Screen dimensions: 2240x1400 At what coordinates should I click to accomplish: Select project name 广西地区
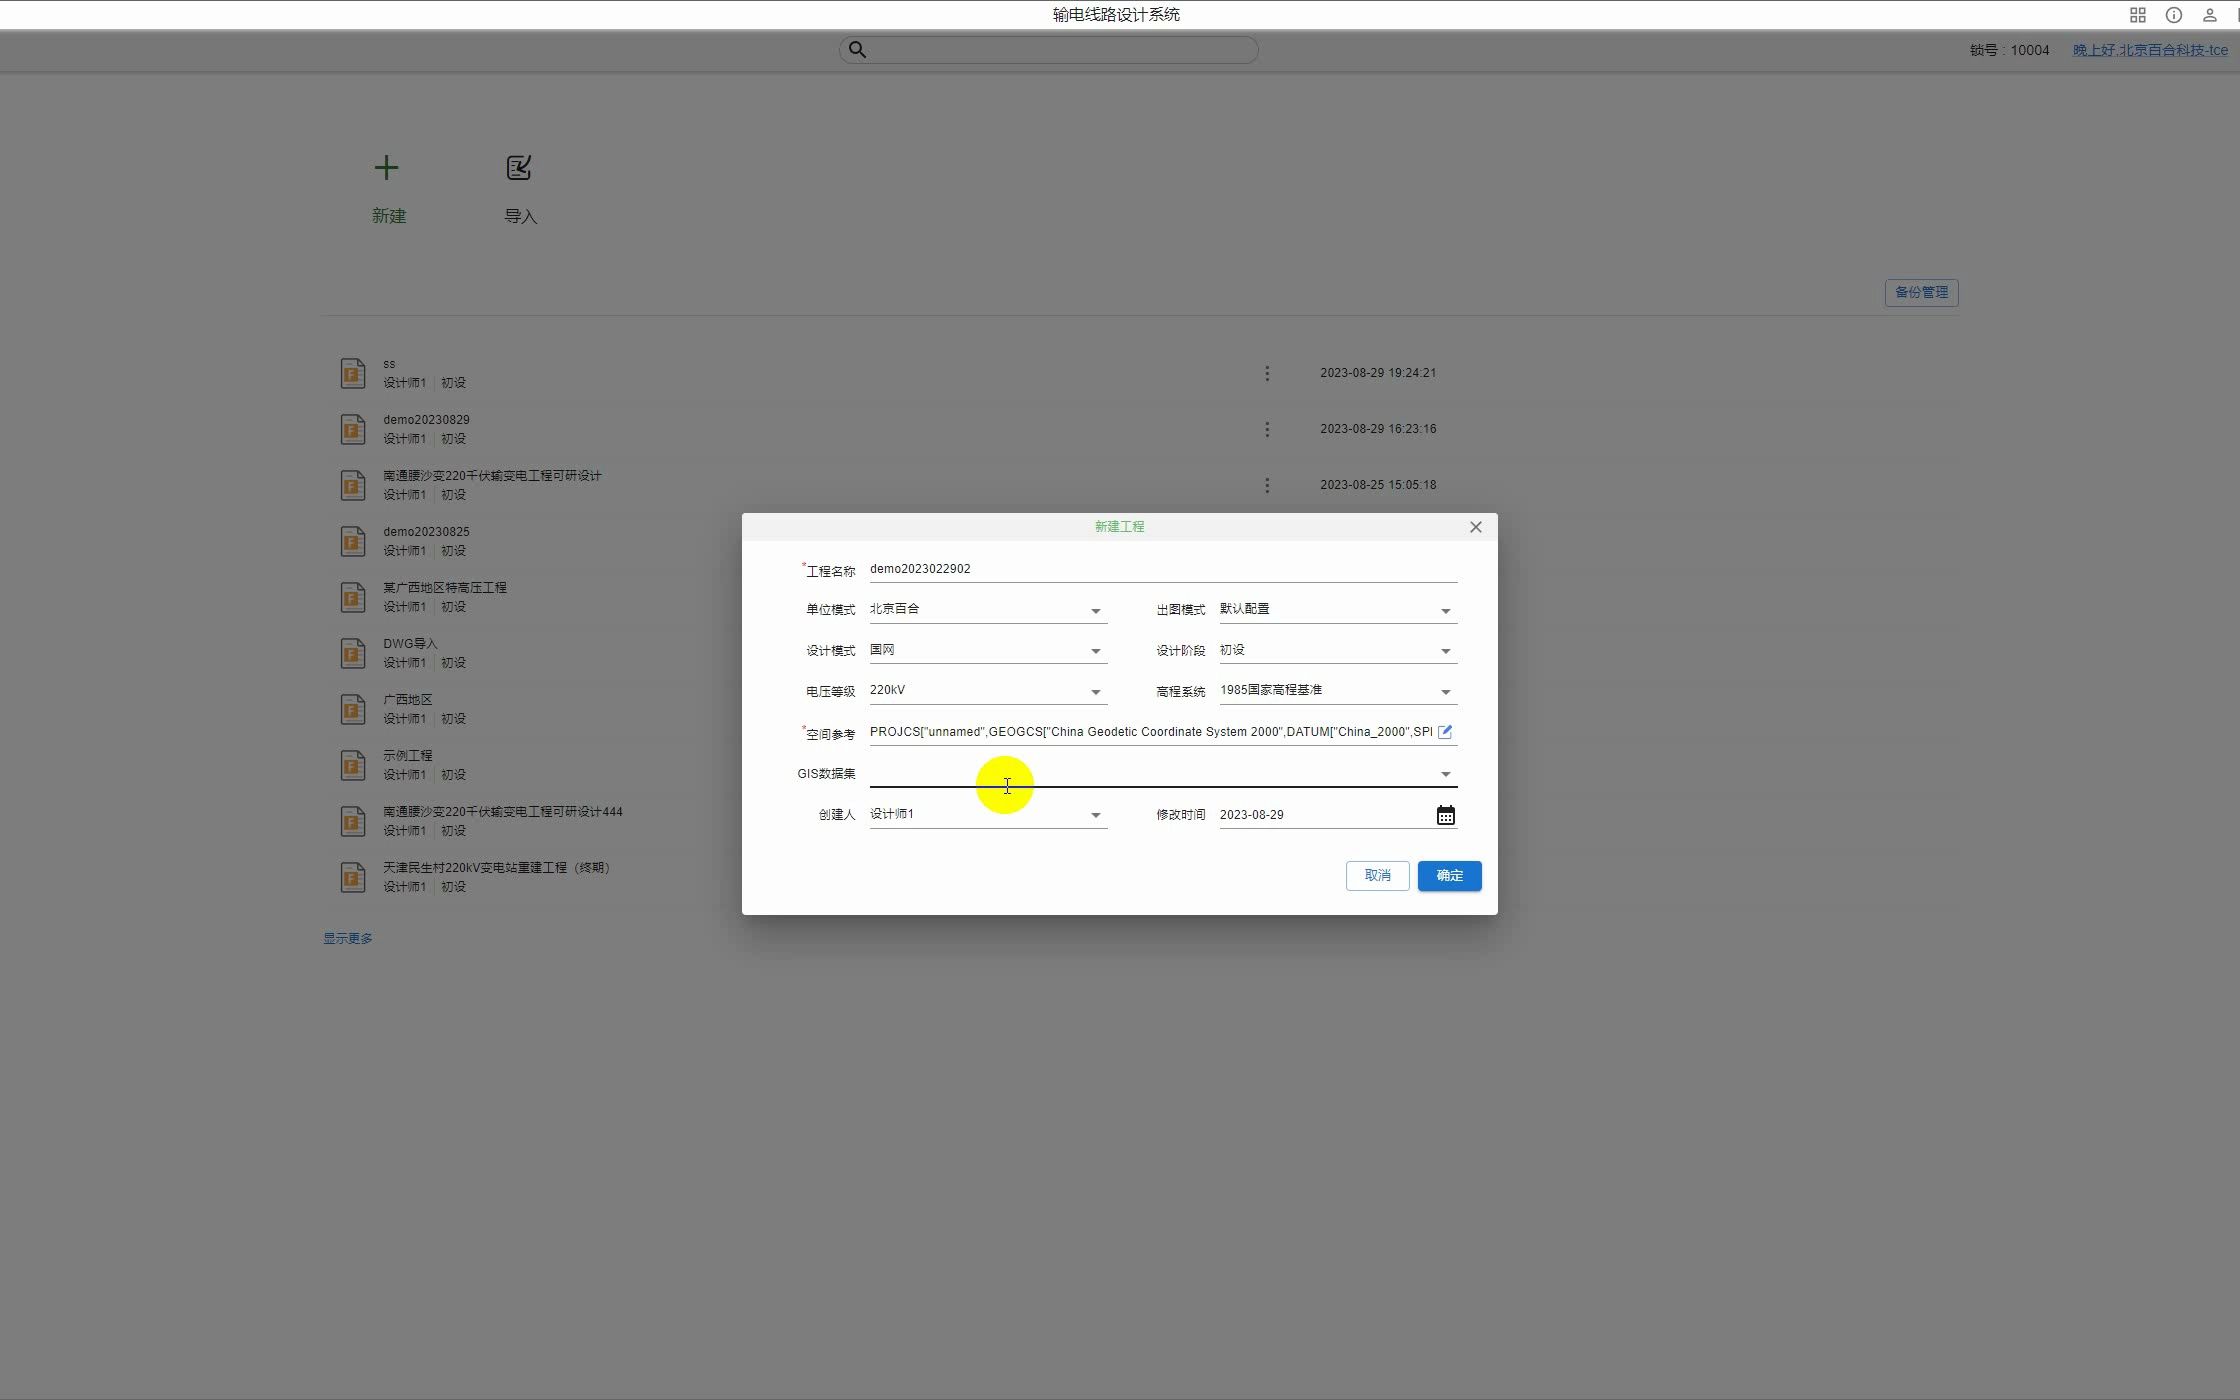[407, 700]
